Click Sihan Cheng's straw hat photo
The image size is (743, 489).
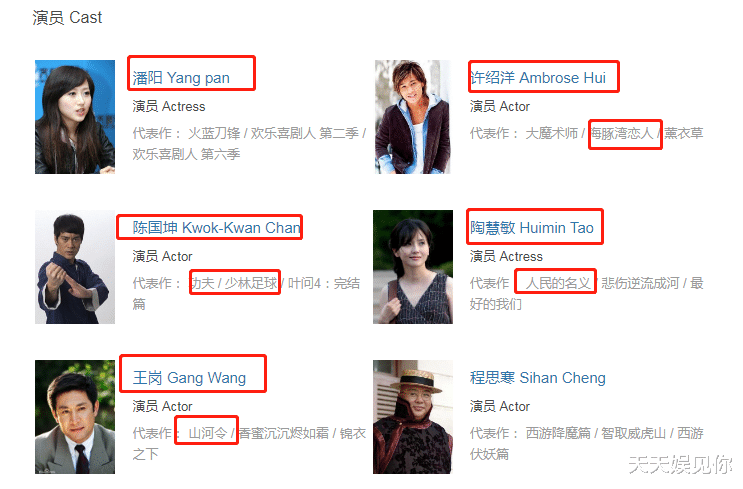413,417
